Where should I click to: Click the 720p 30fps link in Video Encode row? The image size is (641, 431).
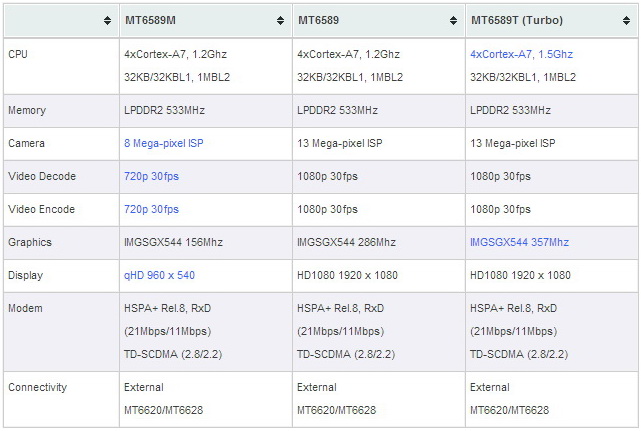(151, 209)
